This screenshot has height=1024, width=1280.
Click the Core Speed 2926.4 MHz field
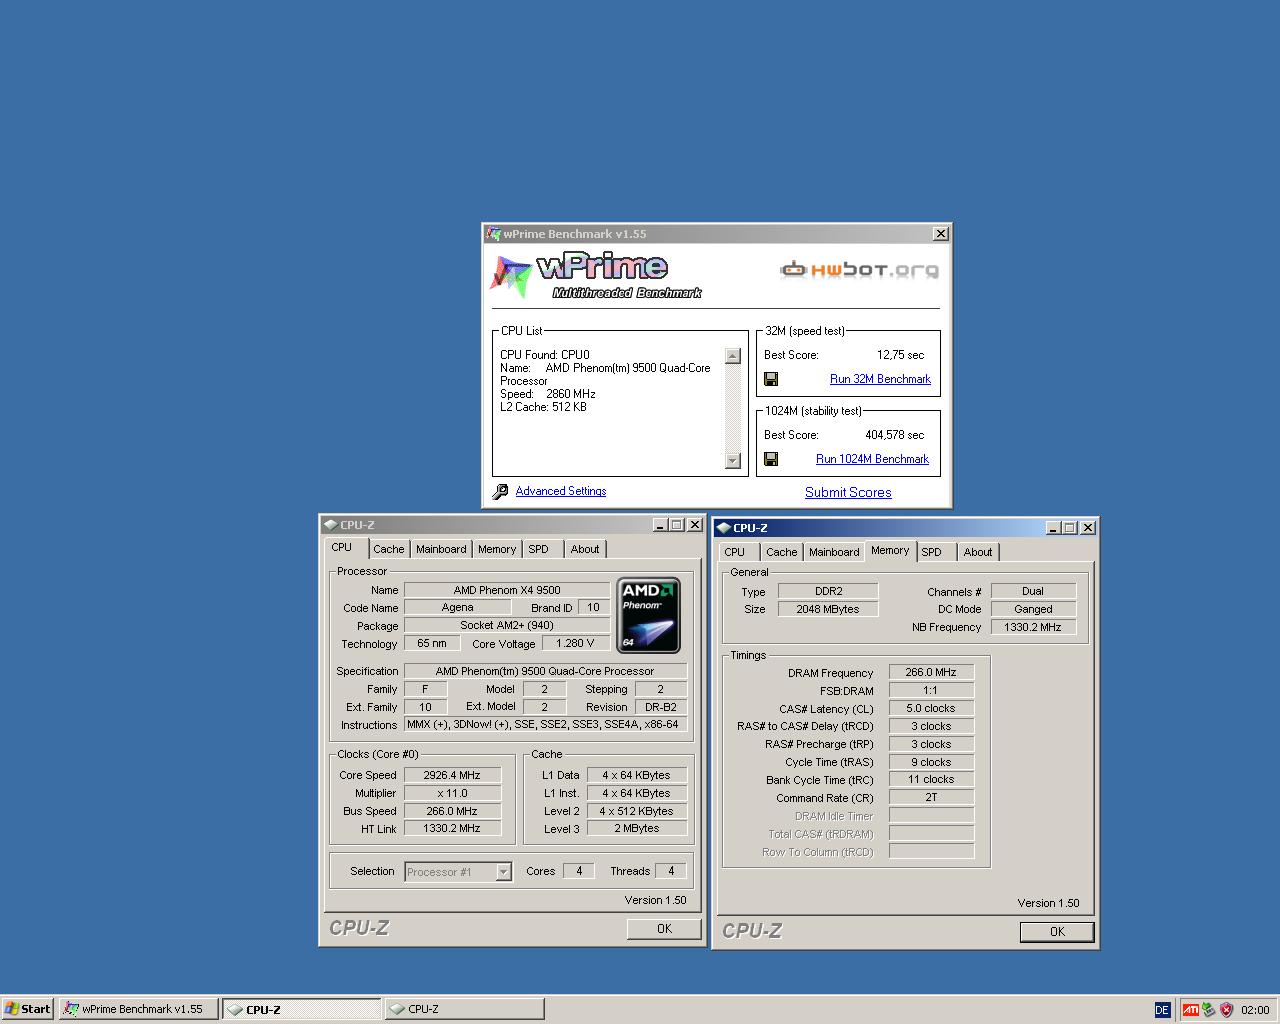click(x=452, y=775)
